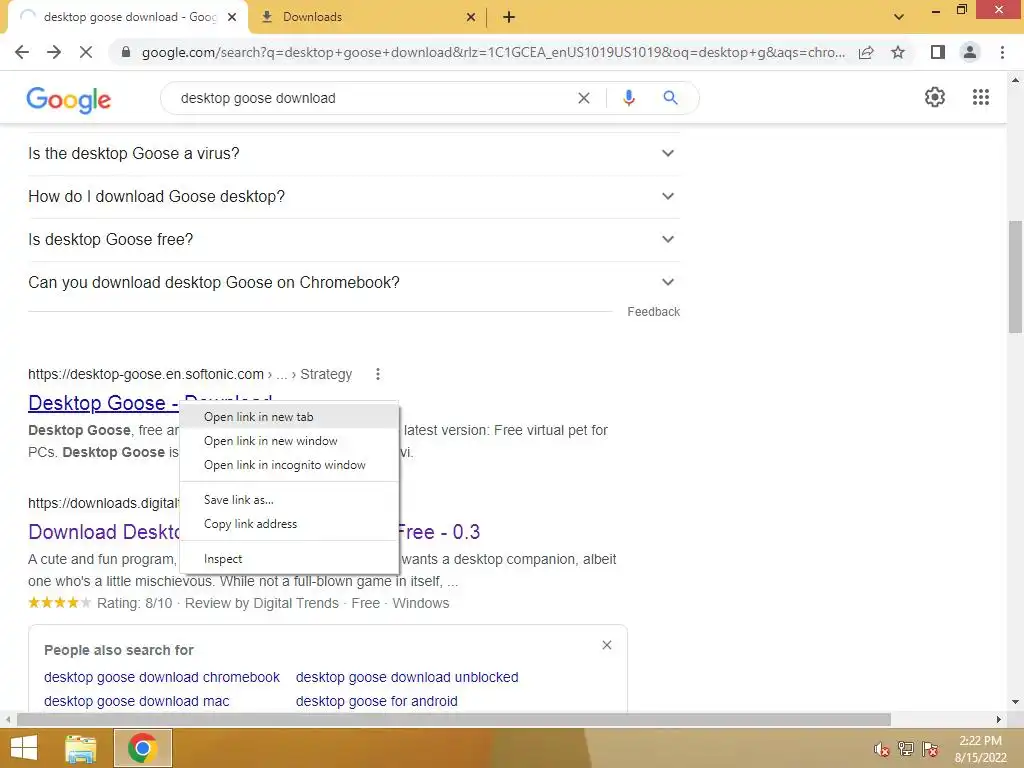Viewport: 1024px width, 768px height.
Task: Stop loading the page with X button
Action: (x=86, y=52)
